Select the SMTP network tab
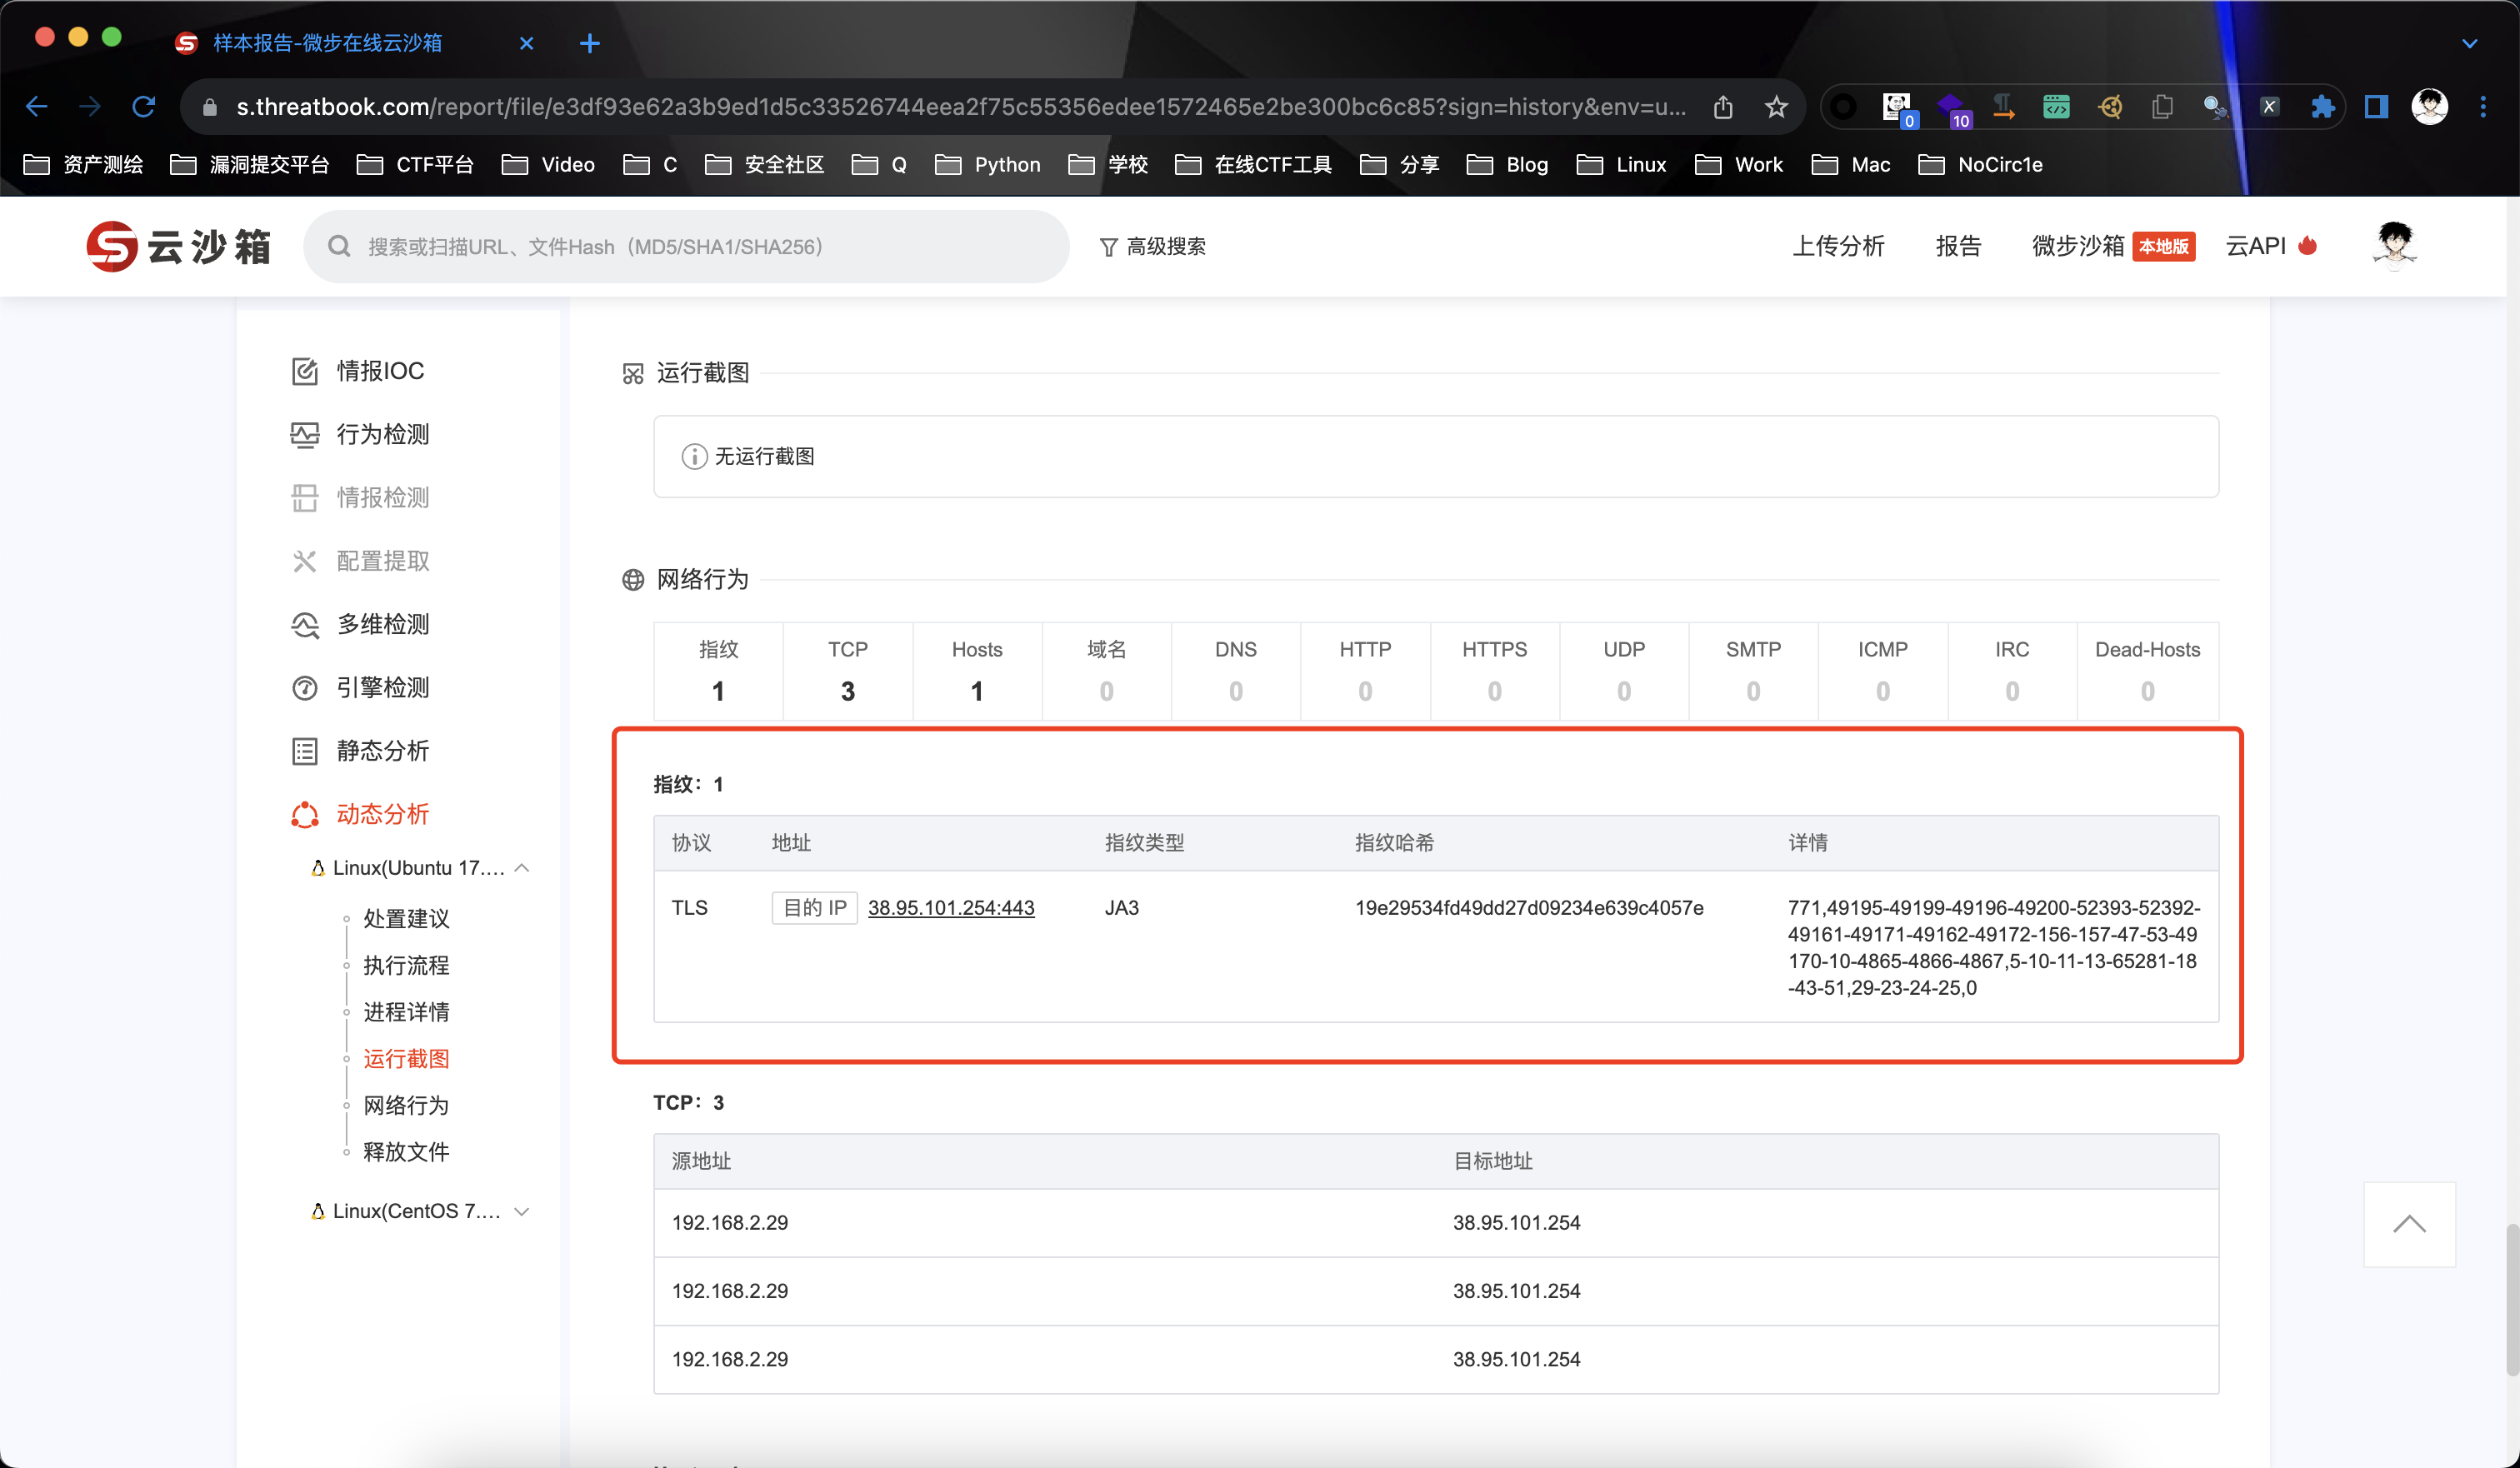The image size is (2520, 1468). click(1753, 670)
